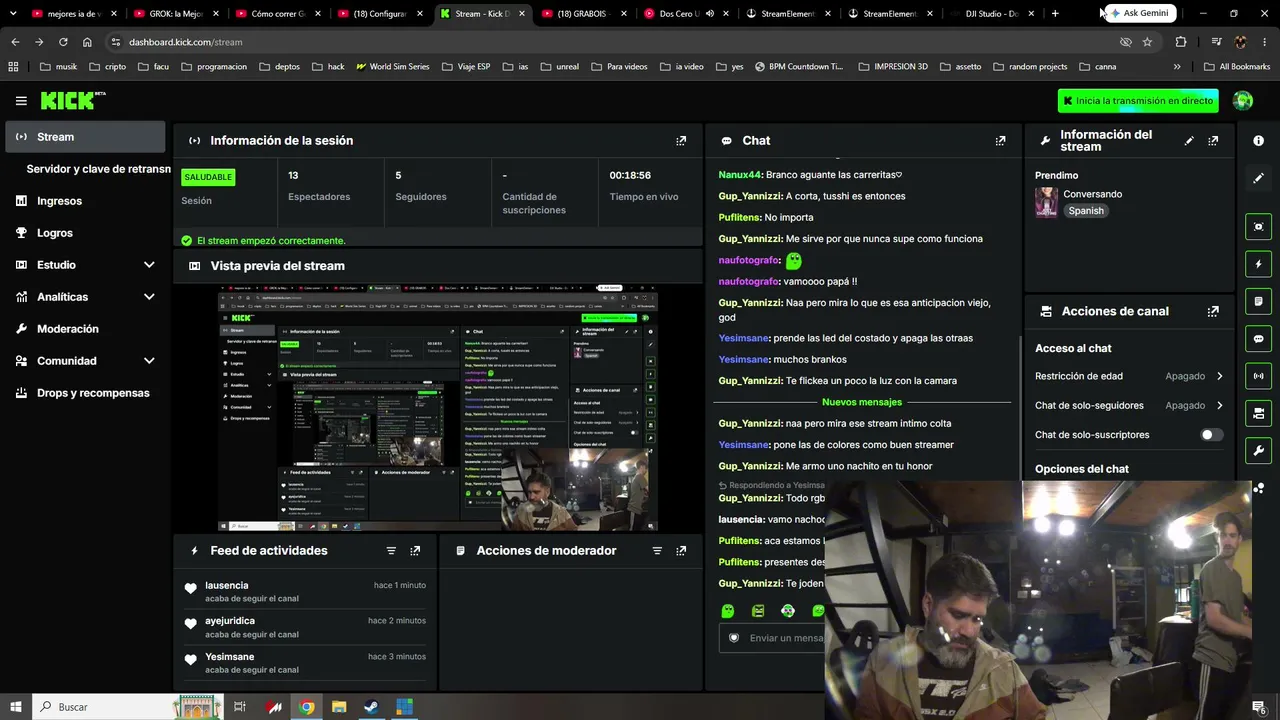Viewport: 1280px width, 720px height.
Task: Toggle chat panel via speech bubble icon
Action: [1258, 339]
